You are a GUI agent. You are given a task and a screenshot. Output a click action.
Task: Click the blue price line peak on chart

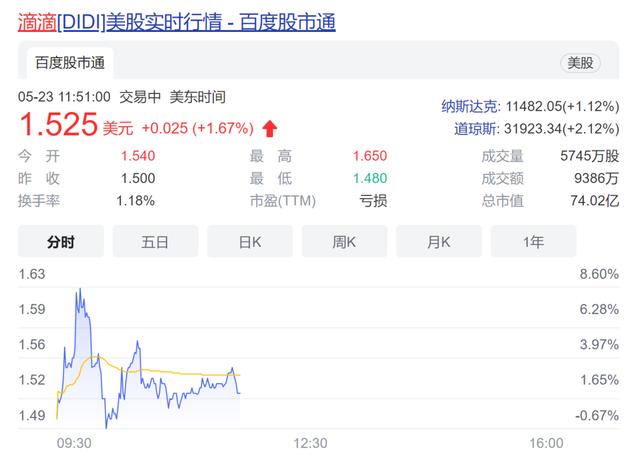78,291
